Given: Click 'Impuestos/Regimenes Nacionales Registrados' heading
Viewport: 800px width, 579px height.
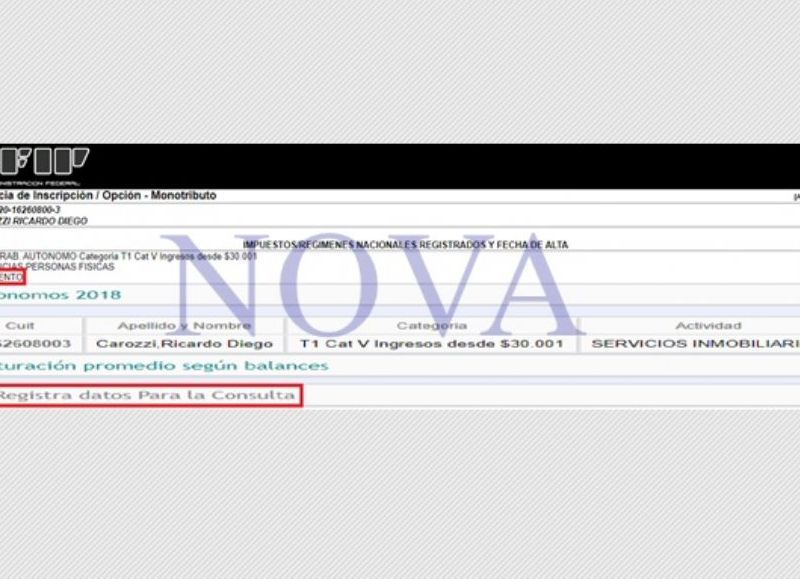Looking at the screenshot, I should pyautogui.click(x=405, y=245).
